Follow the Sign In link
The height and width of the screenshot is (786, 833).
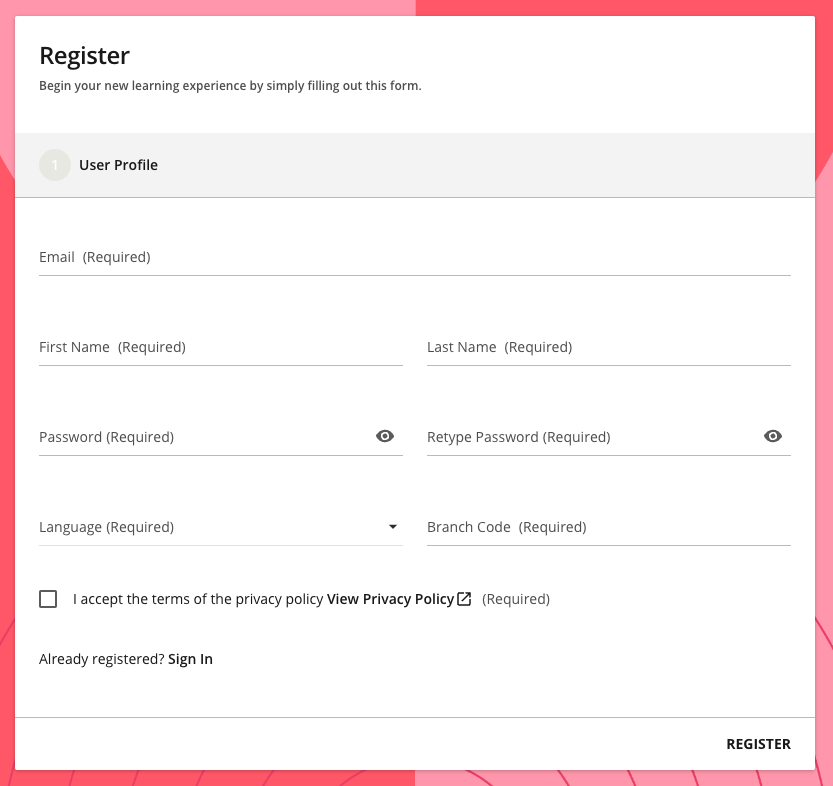click(190, 659)
